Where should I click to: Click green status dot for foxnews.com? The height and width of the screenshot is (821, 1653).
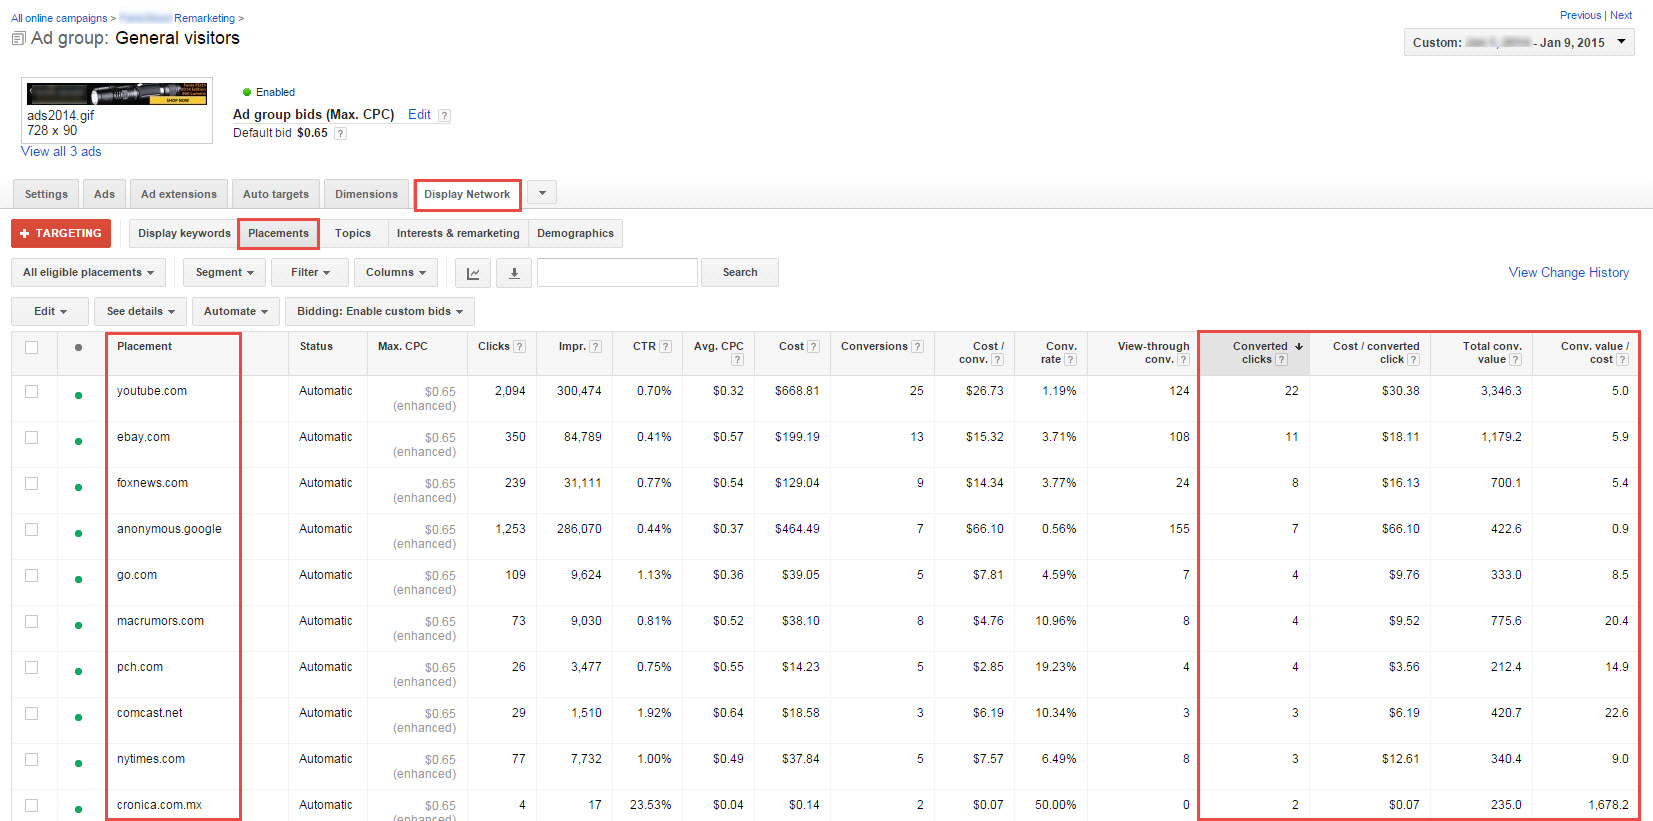tap(78, 487)
